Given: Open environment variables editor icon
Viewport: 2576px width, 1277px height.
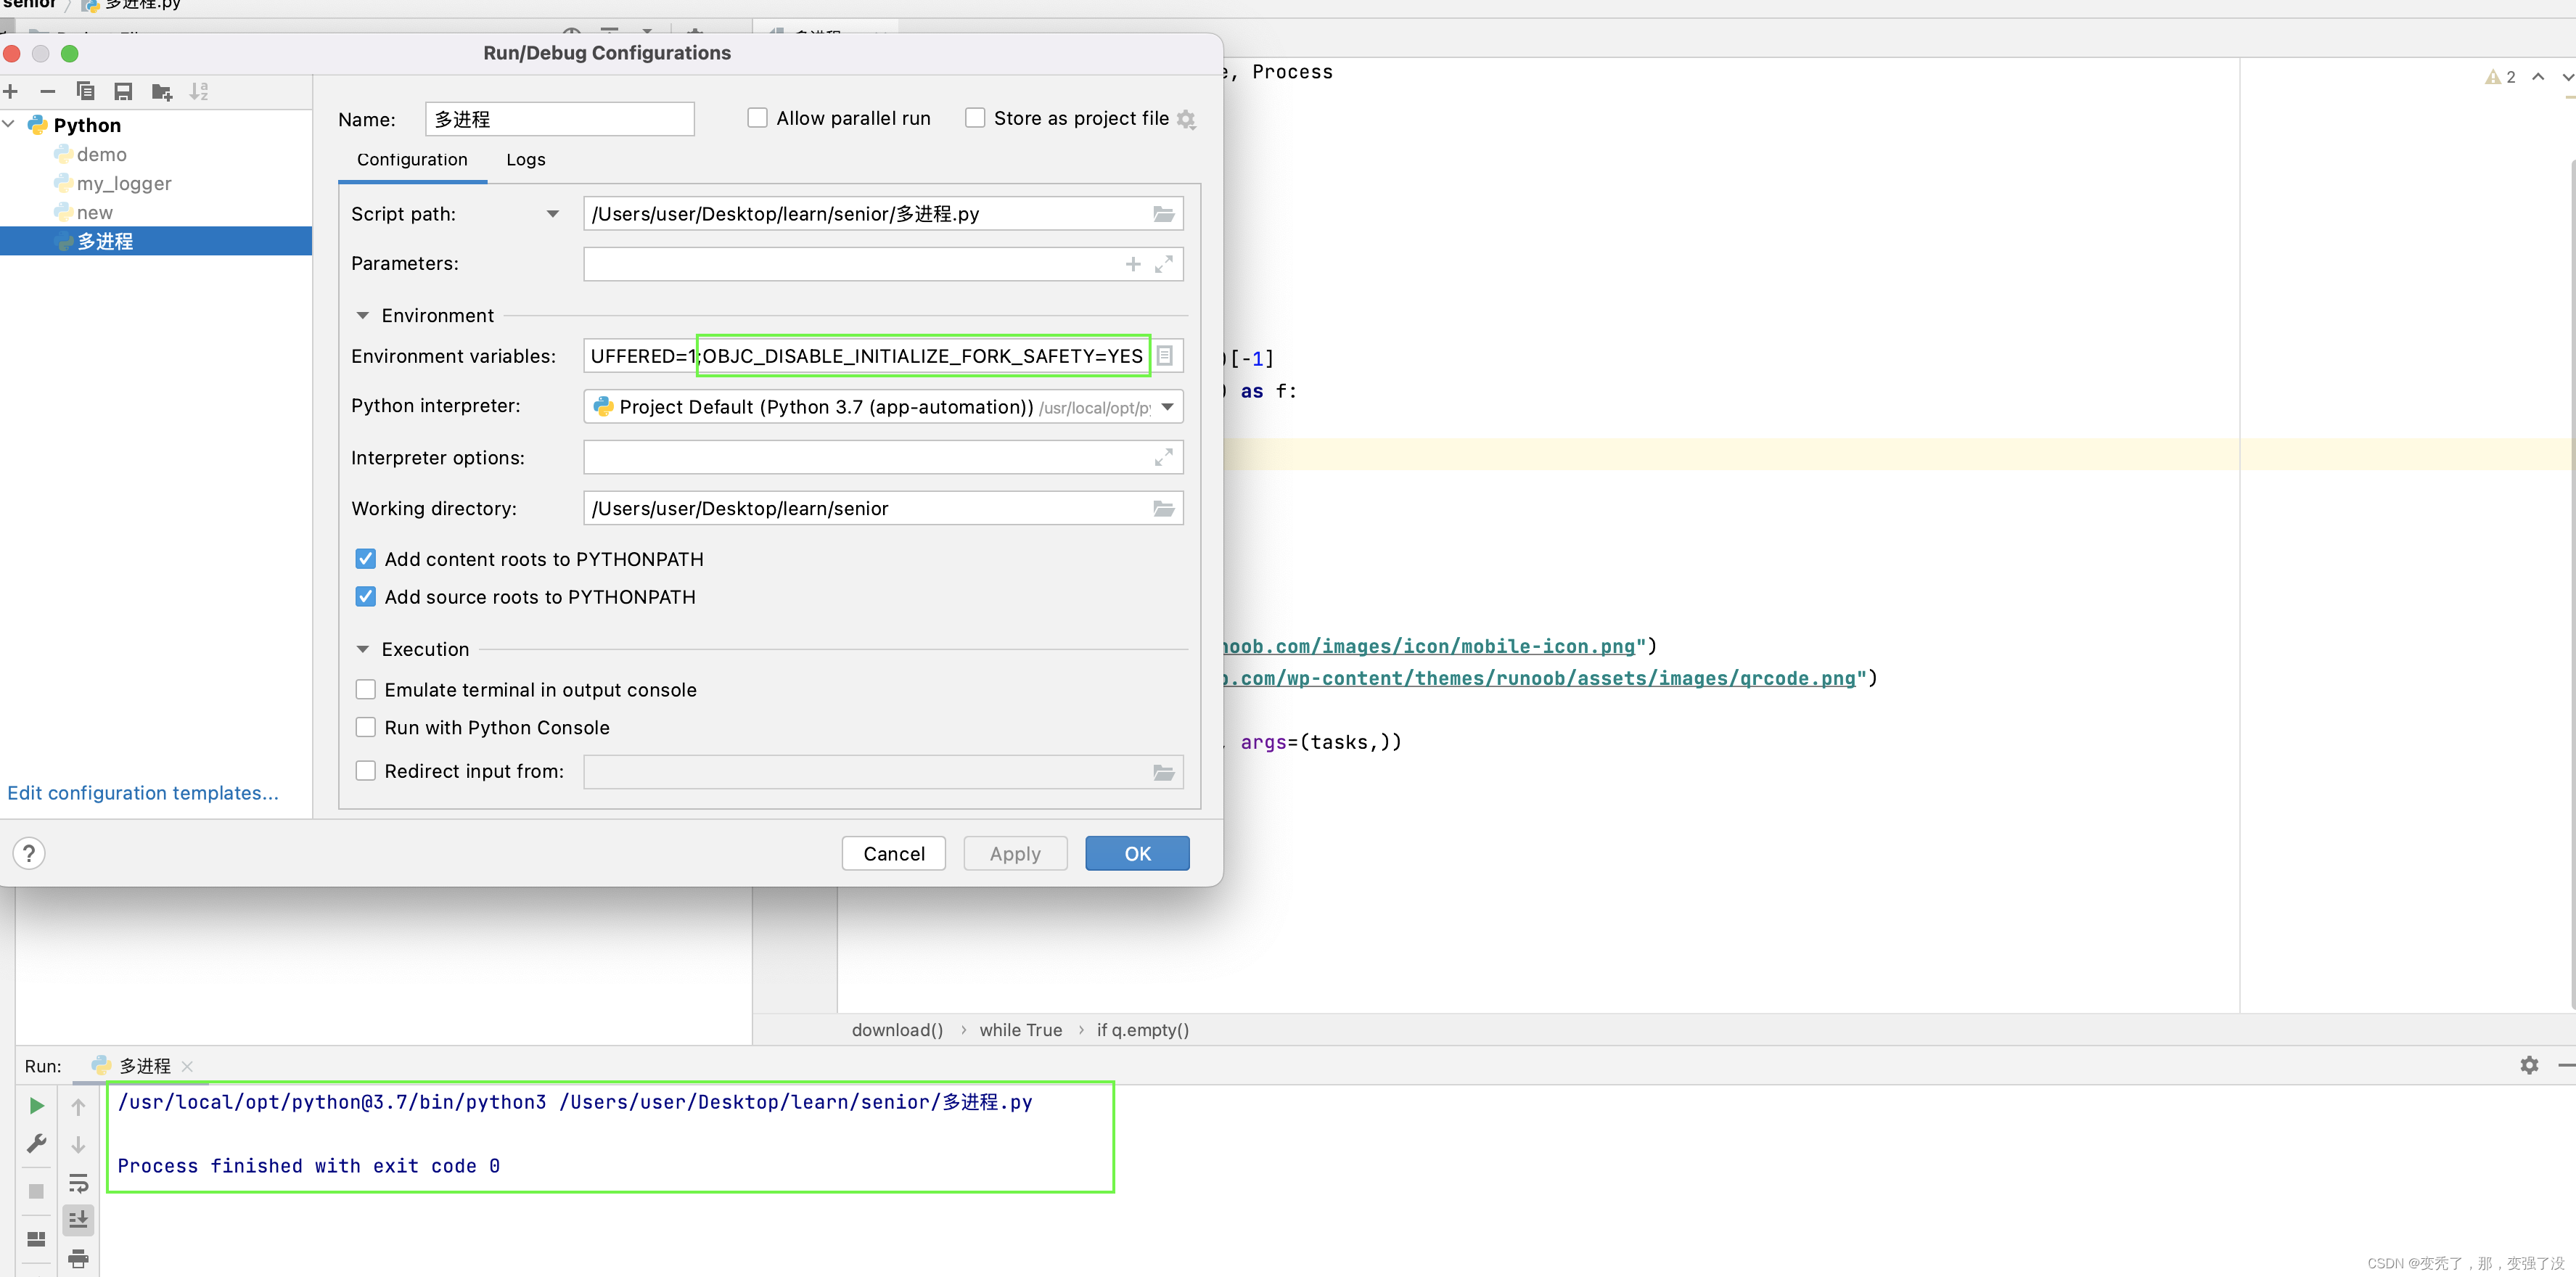Looking at the screenshot, I should [x=1165, y=356].
